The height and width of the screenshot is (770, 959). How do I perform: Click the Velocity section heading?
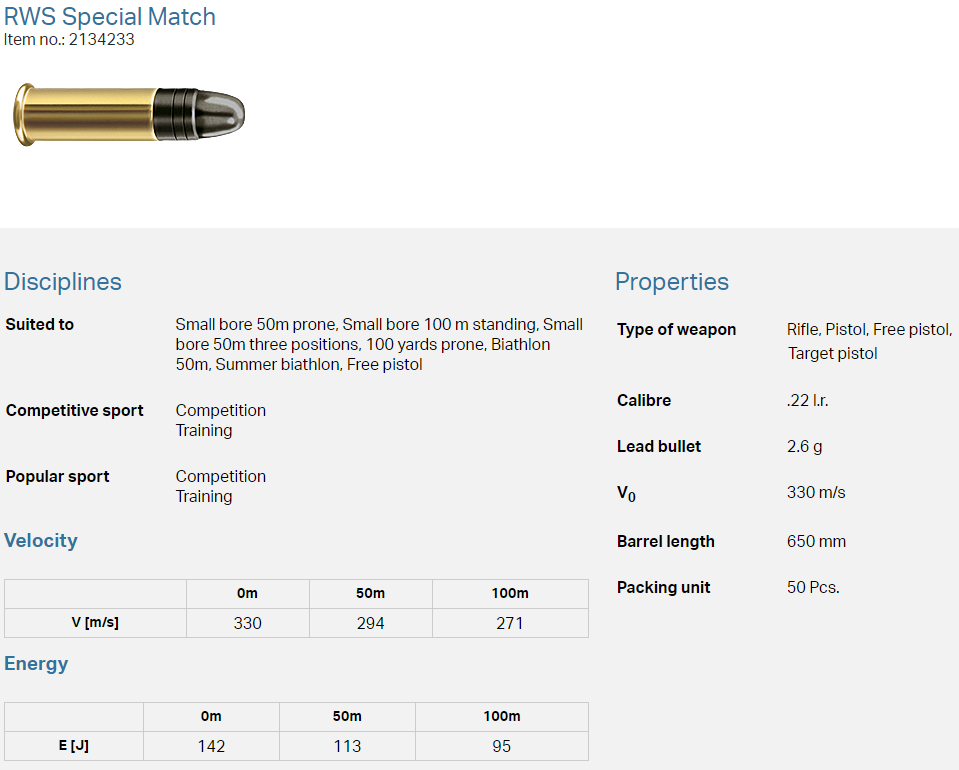41,541
